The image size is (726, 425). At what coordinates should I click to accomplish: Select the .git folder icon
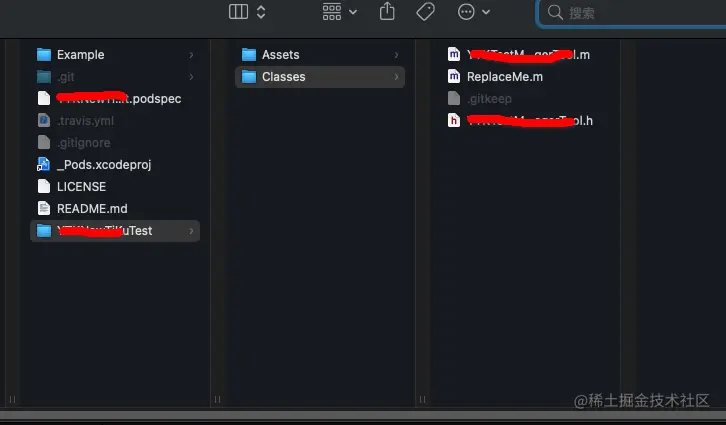(x=44, y=76)
